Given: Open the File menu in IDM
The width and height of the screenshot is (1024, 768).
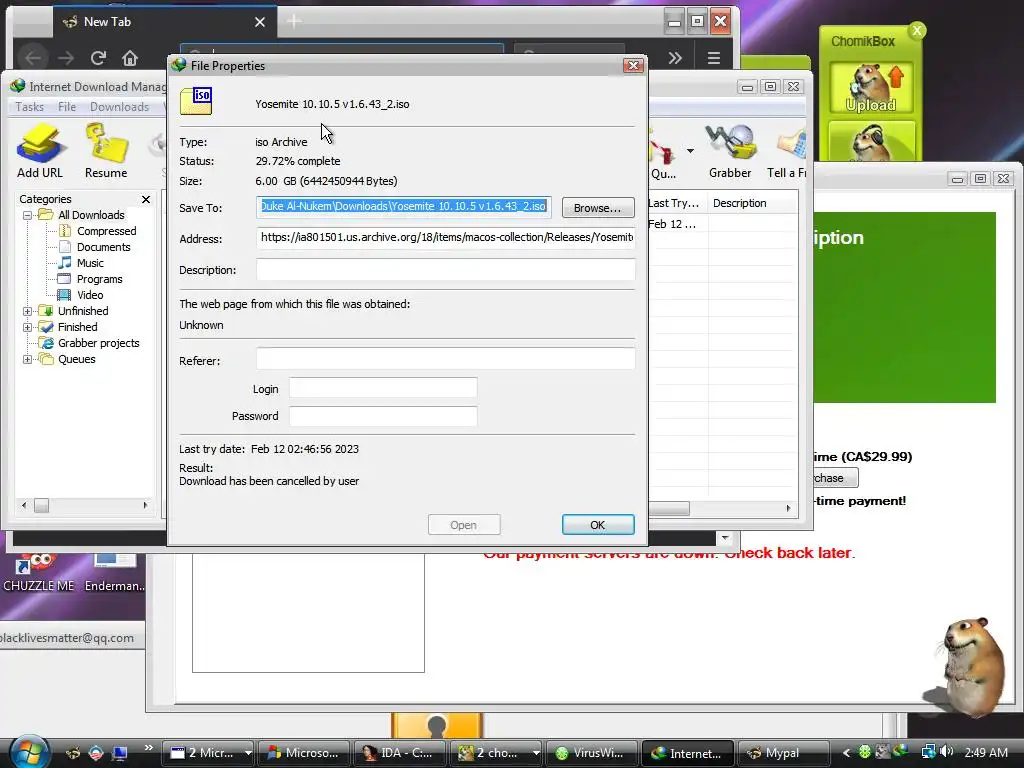Looking at the screenshot, I should 67,106.
